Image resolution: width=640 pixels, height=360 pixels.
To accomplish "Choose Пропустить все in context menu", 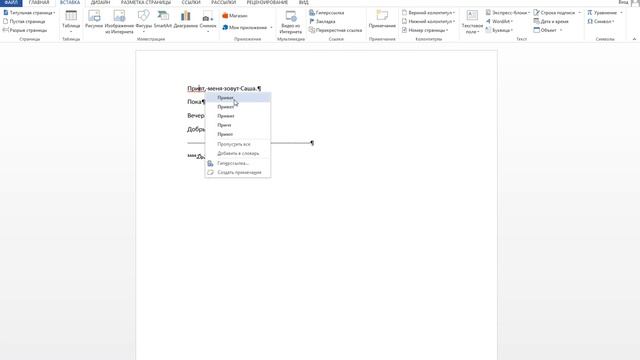I will [x=238, y=144].
